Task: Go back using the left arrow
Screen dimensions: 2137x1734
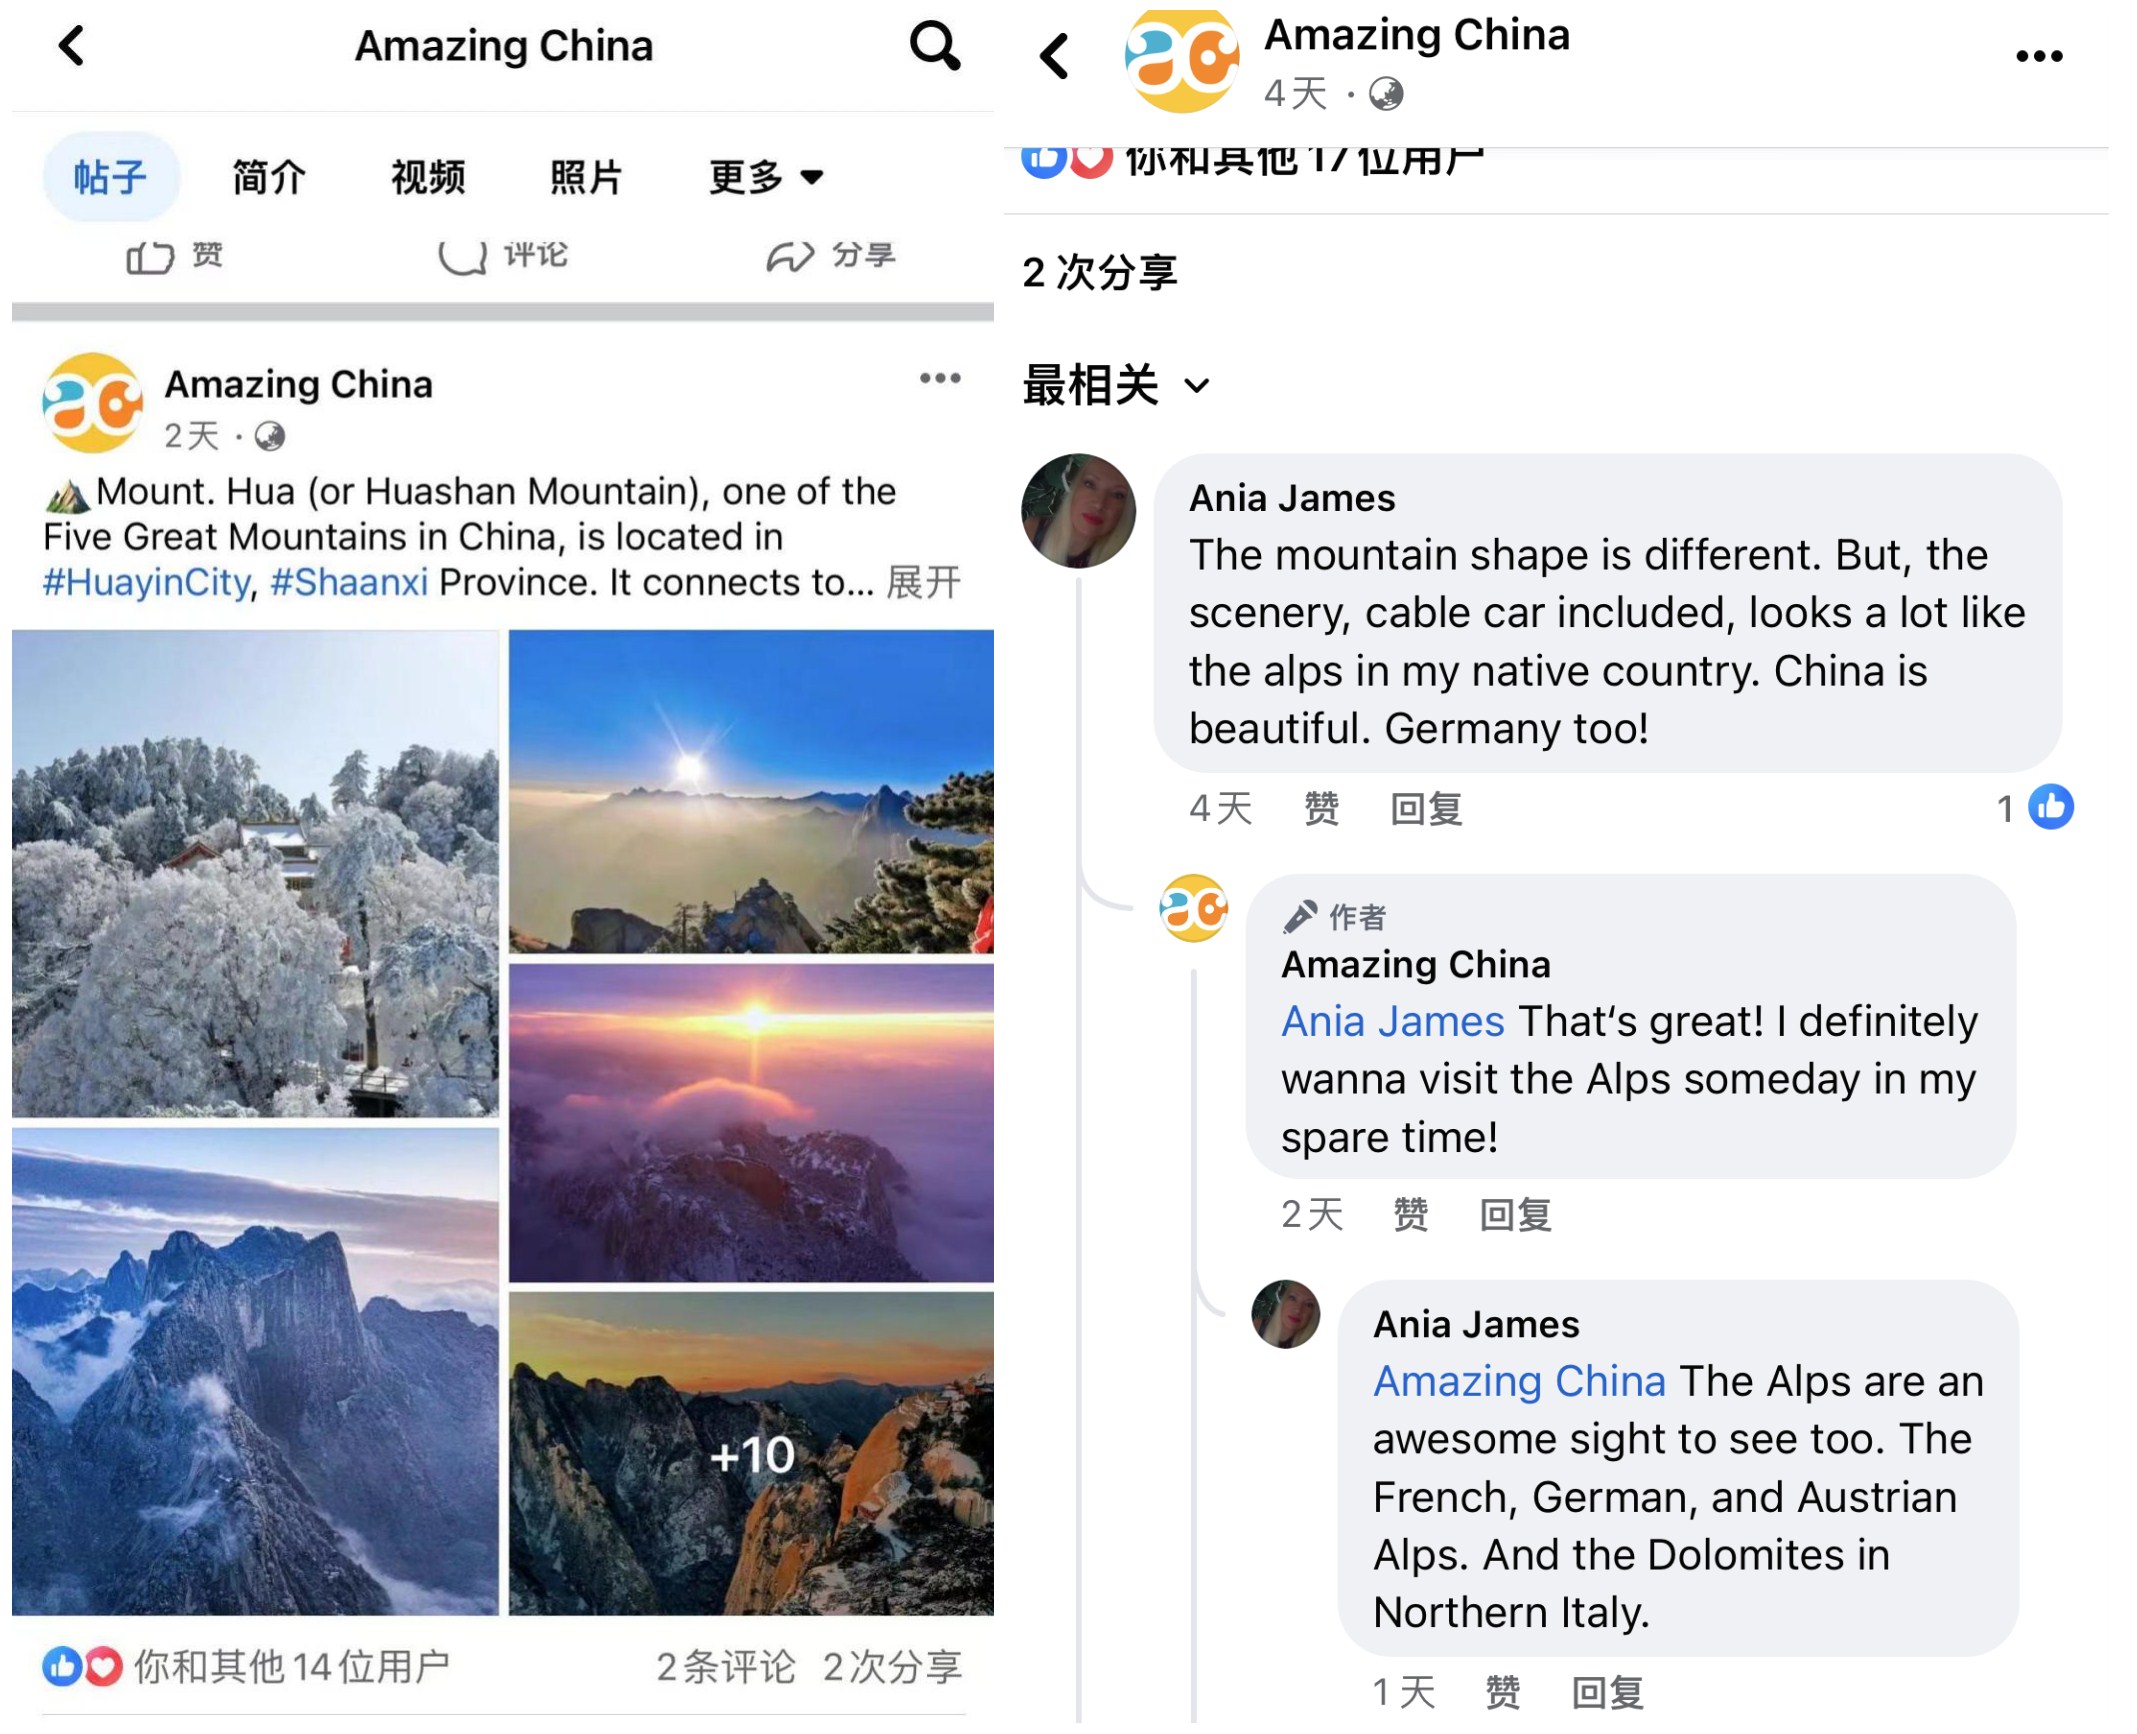Action: tap(70, 45)
